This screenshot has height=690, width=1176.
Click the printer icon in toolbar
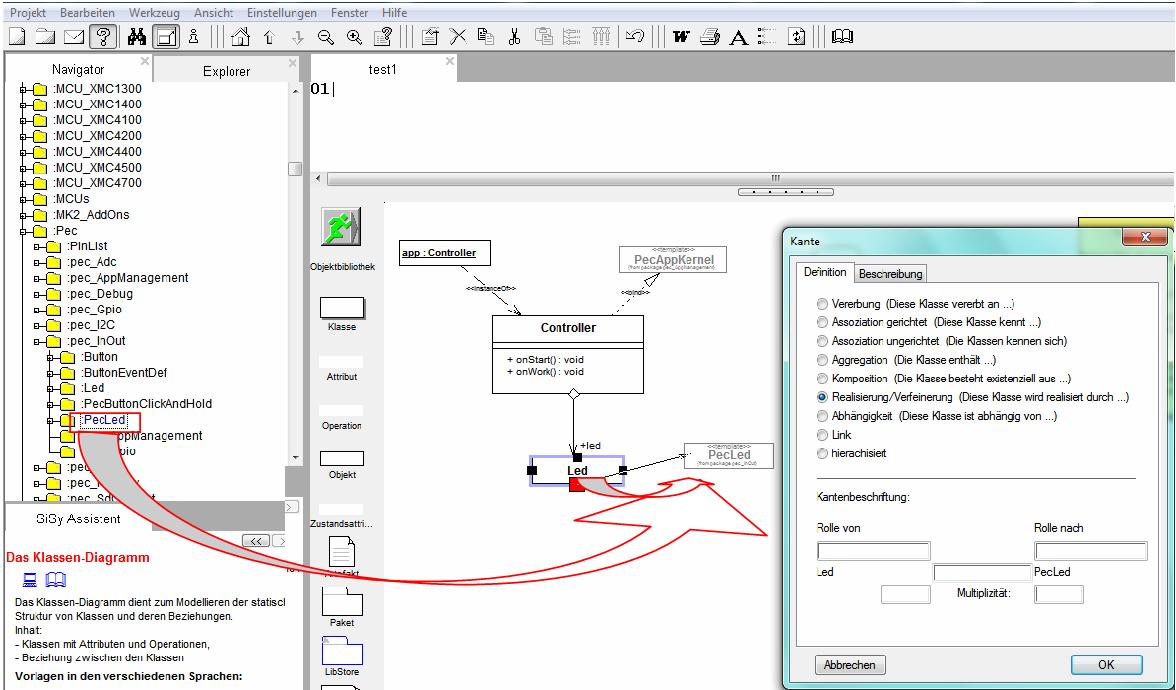[x=711, y=37]
